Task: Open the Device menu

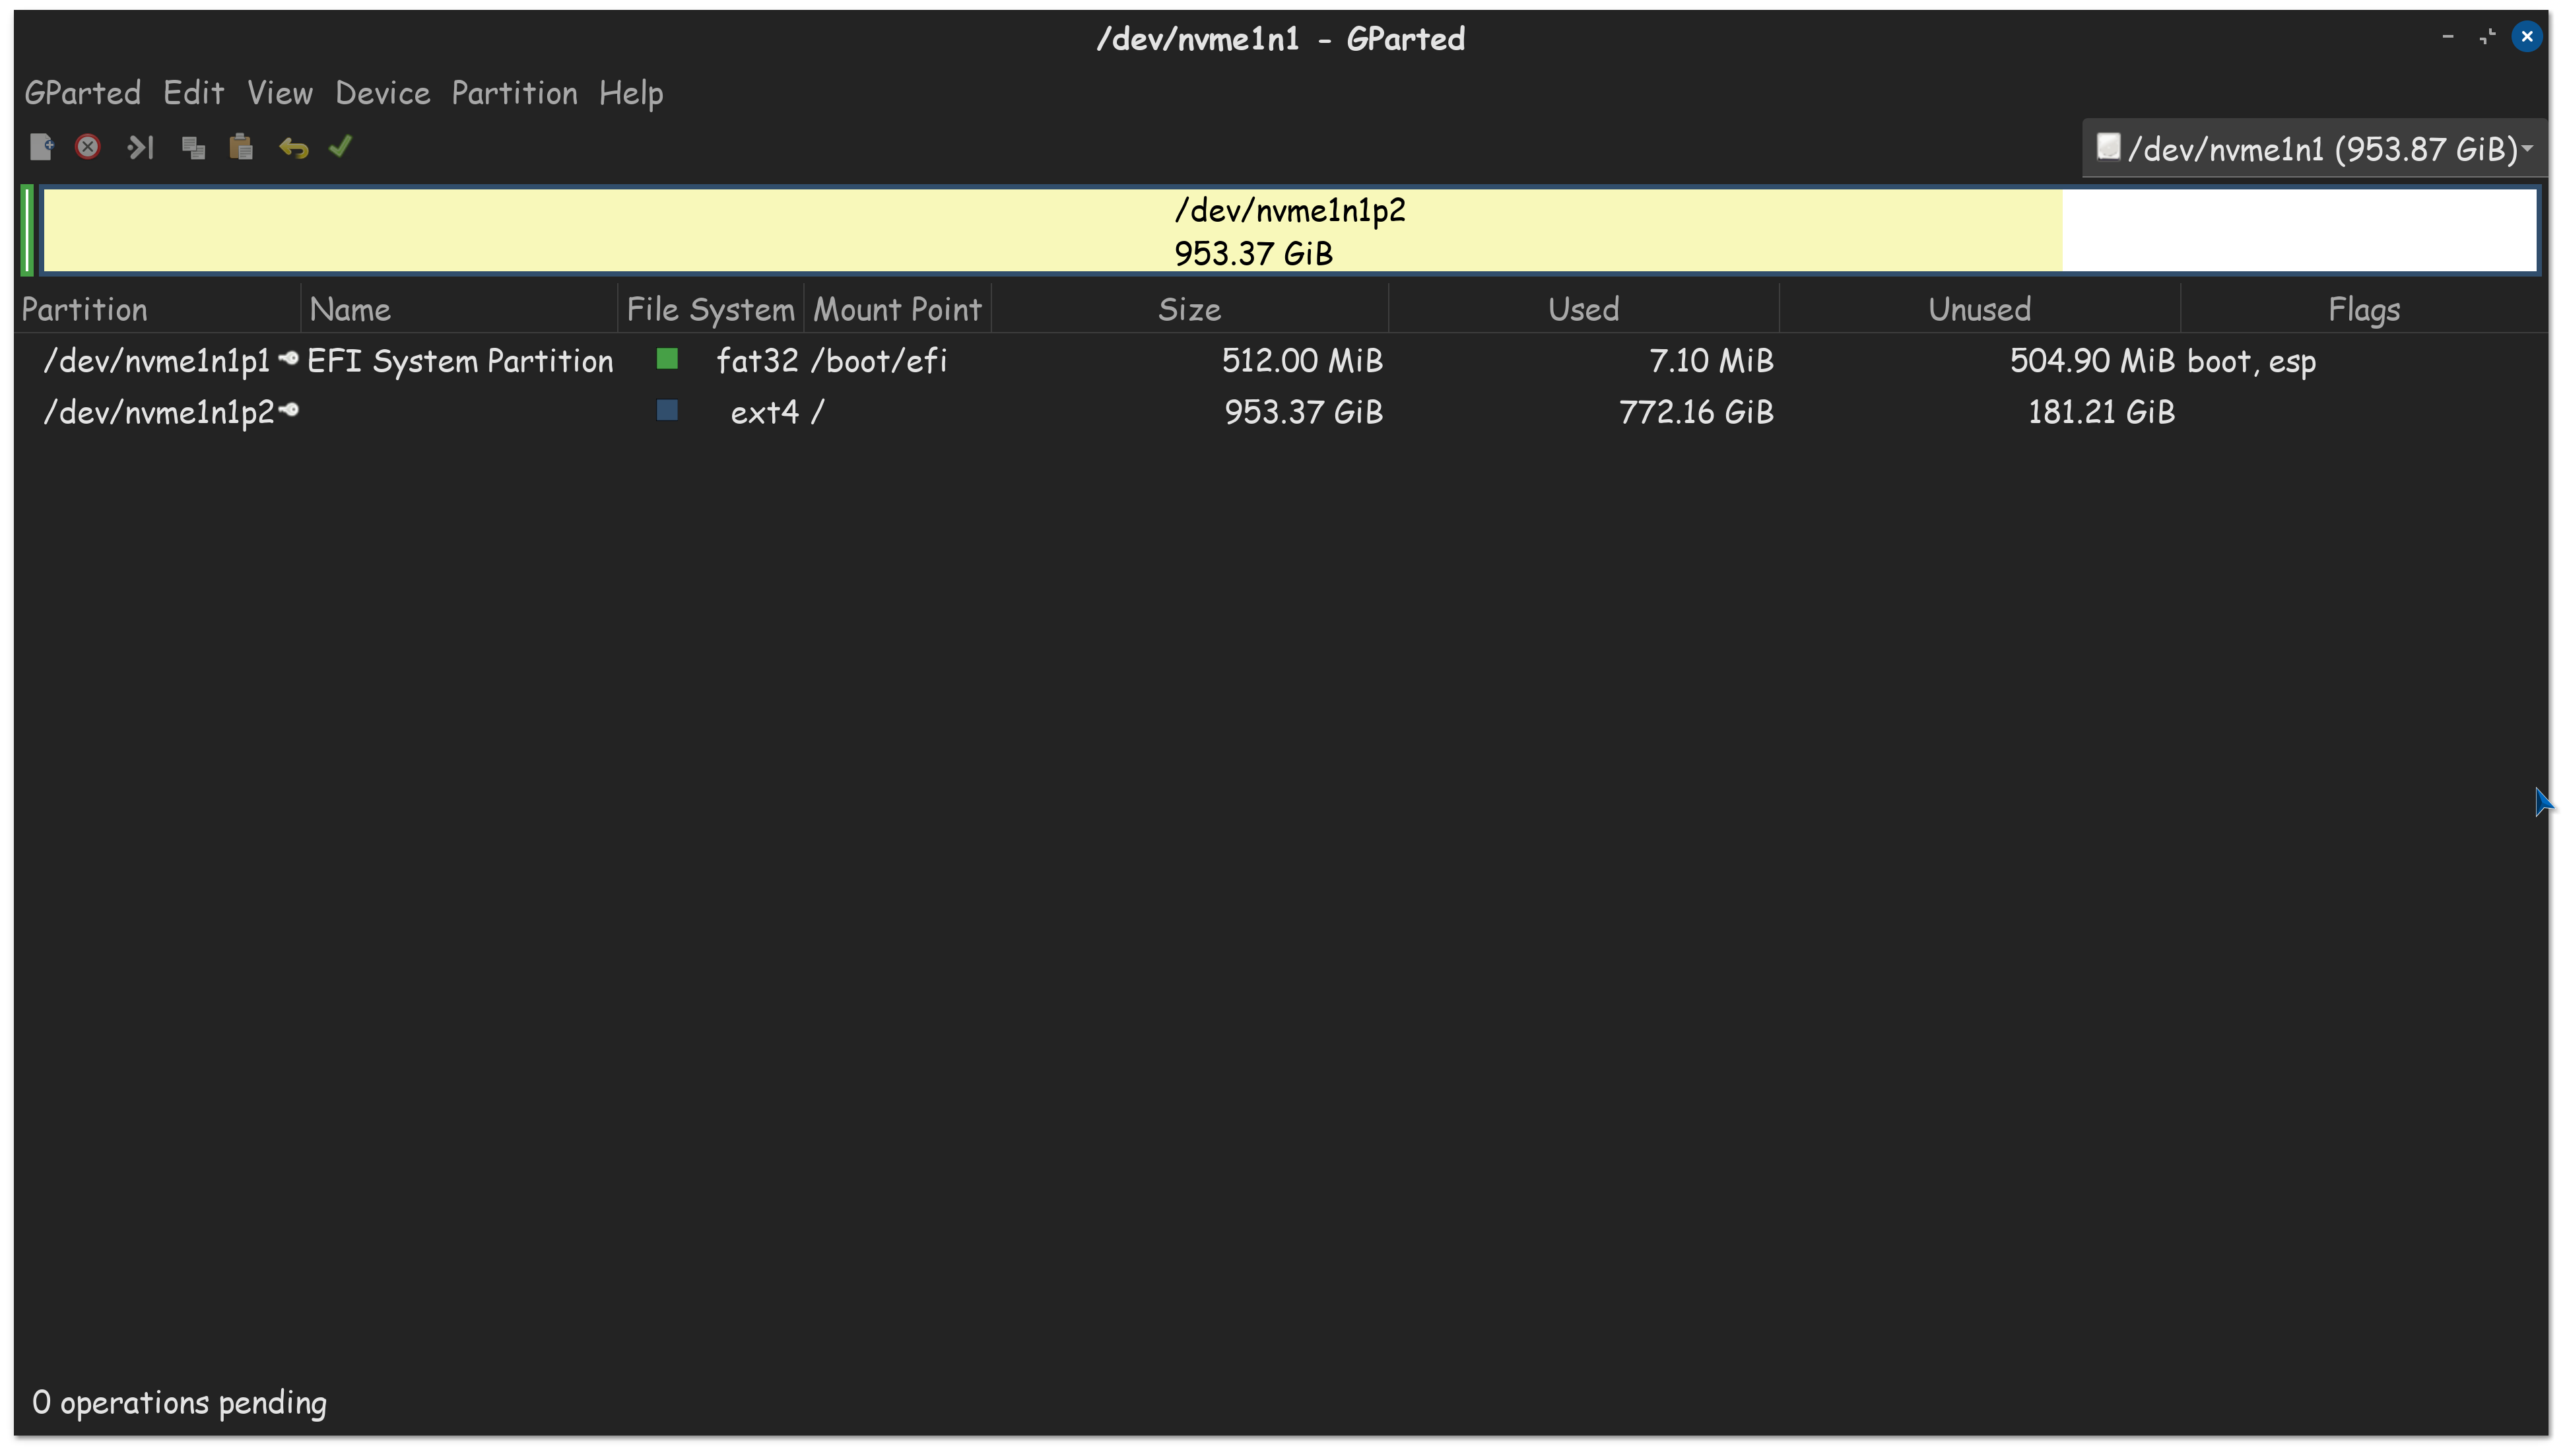Action: pos(382,93)
